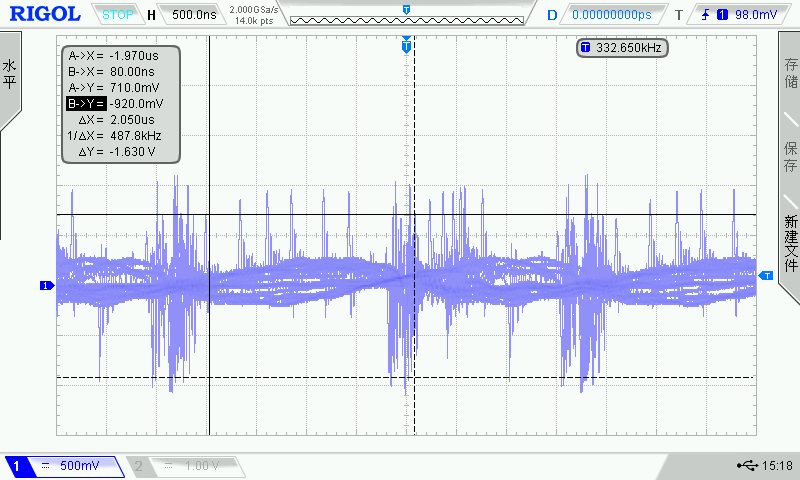The width and height of the screenshot is (800, 480).
Task: Click the B->Y value -920.0mV
Action: click(x=137, y=104)
